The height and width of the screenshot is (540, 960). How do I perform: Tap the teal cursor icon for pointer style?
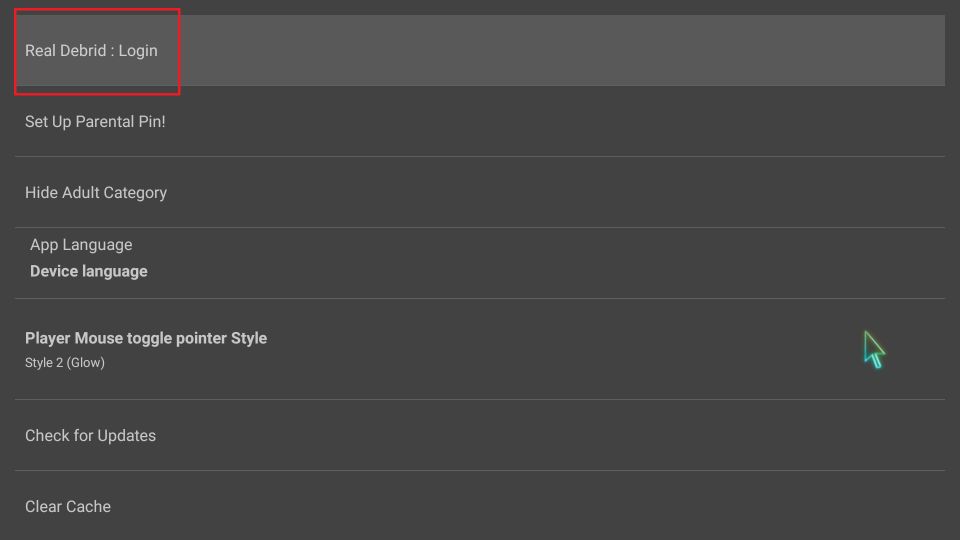click(874, 350)
